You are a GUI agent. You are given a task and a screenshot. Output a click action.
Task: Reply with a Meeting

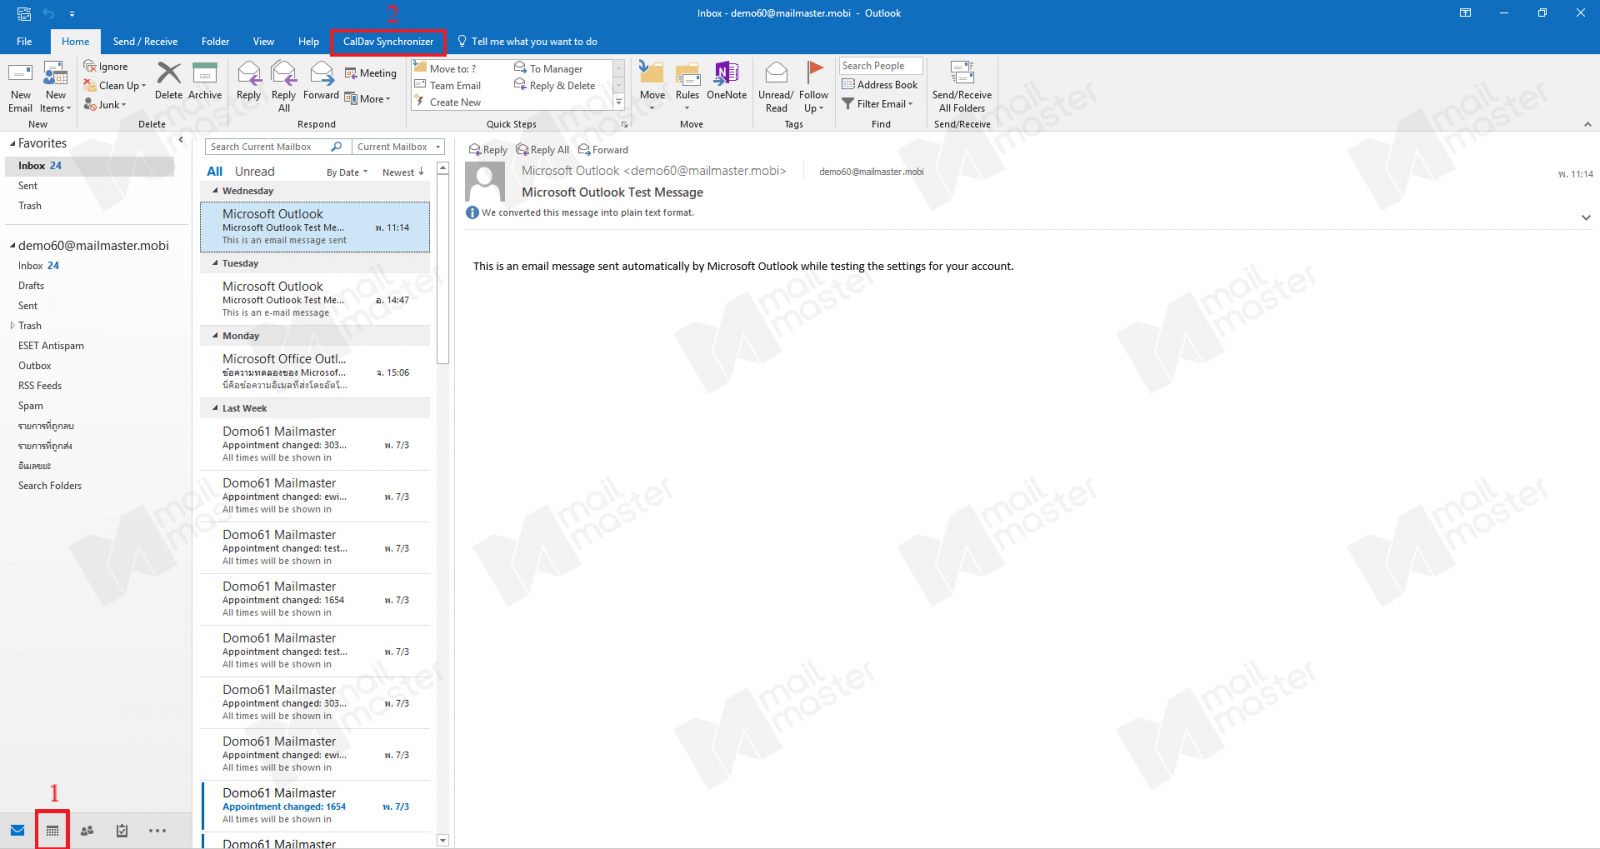tap(371, 73)
